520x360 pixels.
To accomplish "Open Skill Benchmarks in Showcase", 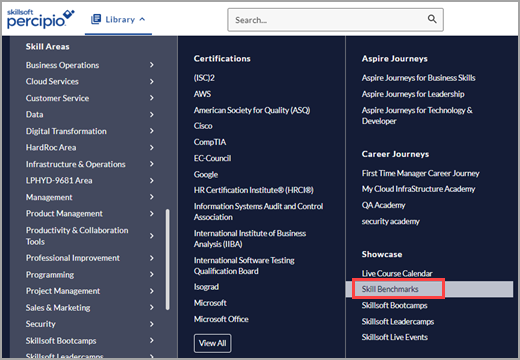I will (x=390, y=289).
